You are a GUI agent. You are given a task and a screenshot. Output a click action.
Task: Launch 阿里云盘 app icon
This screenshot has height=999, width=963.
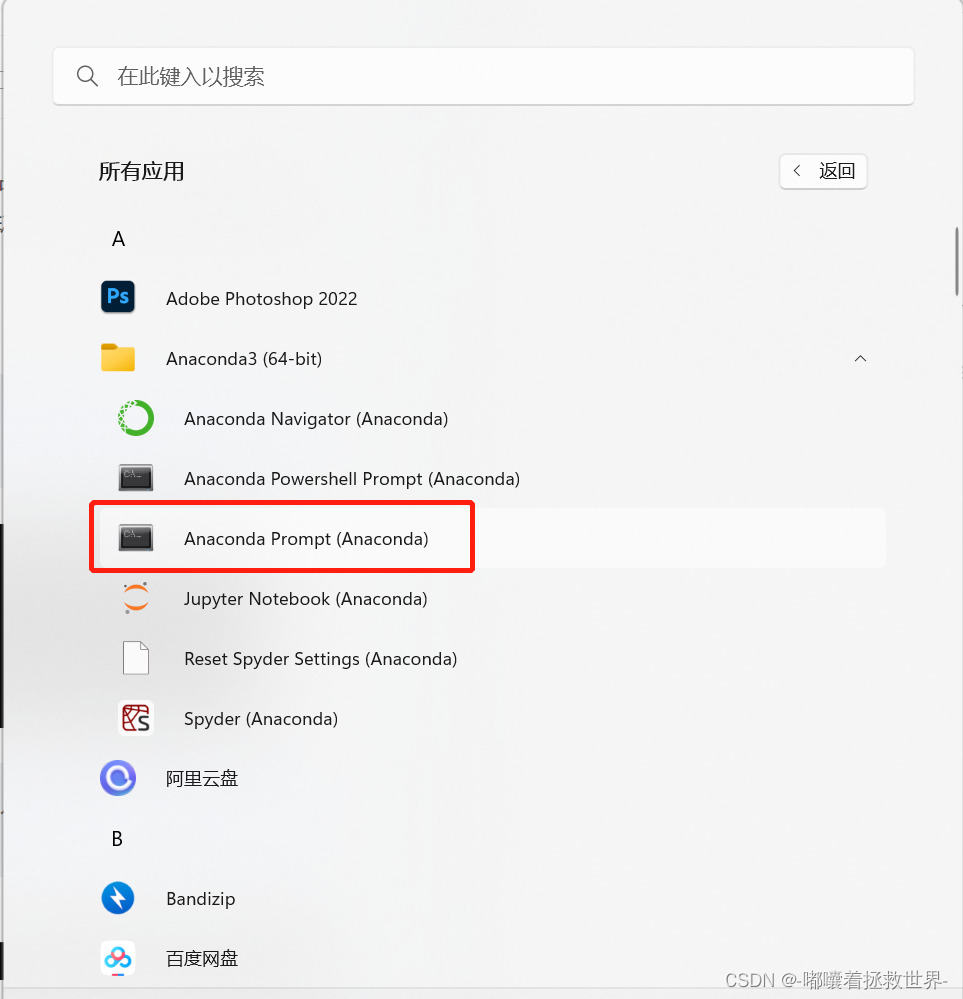pyautogui.click(x=118, y=778)
